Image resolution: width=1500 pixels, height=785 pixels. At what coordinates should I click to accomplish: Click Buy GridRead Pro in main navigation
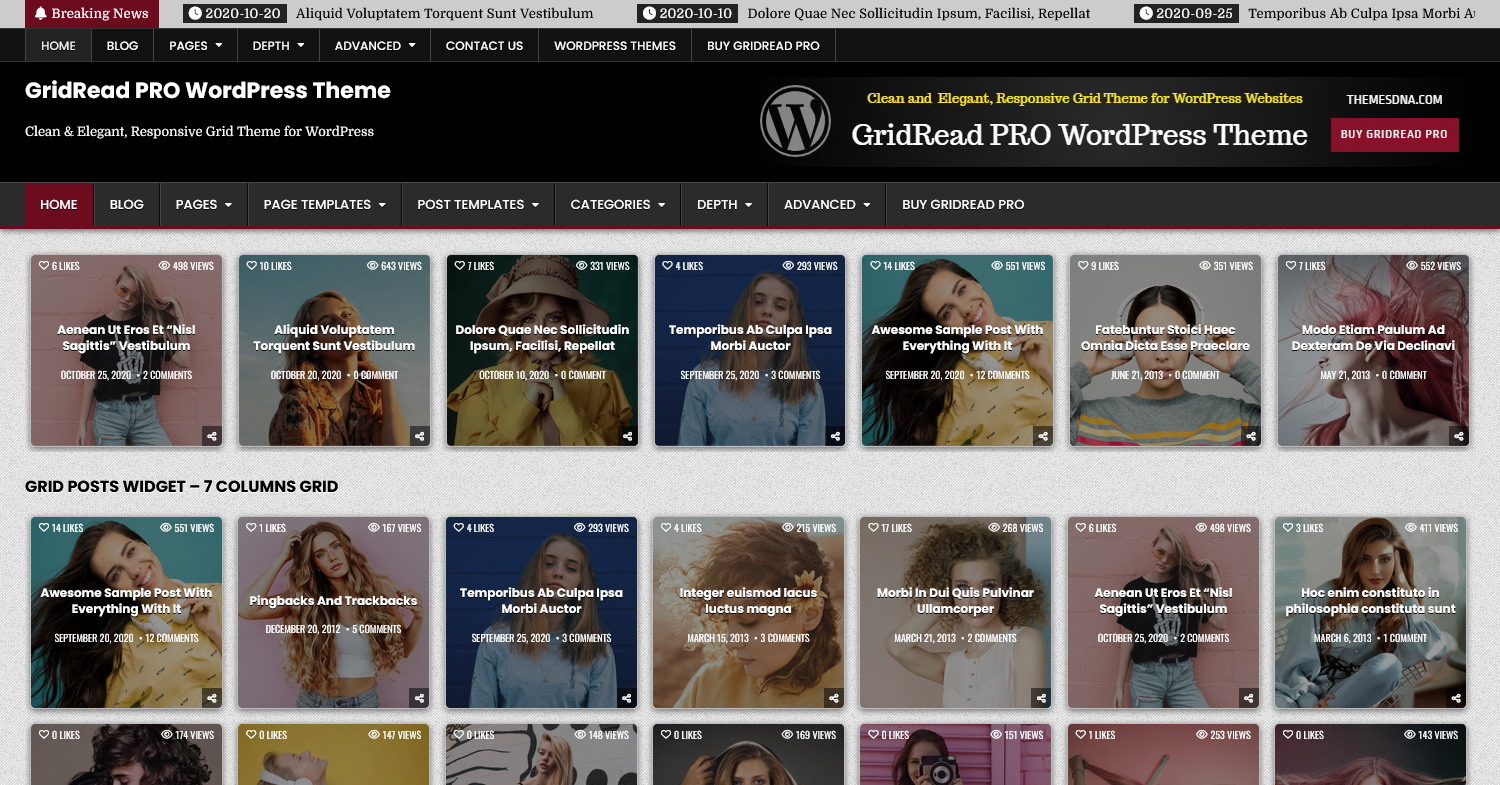tap(963, 204)
